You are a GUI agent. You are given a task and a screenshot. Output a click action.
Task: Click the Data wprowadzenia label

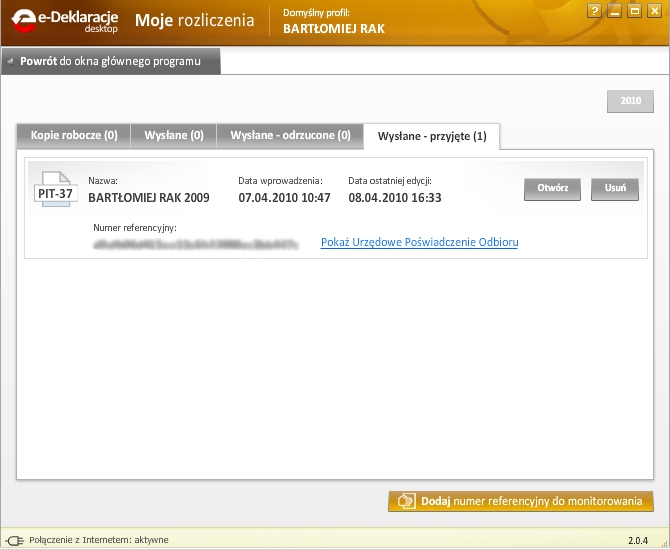point(280,181)
